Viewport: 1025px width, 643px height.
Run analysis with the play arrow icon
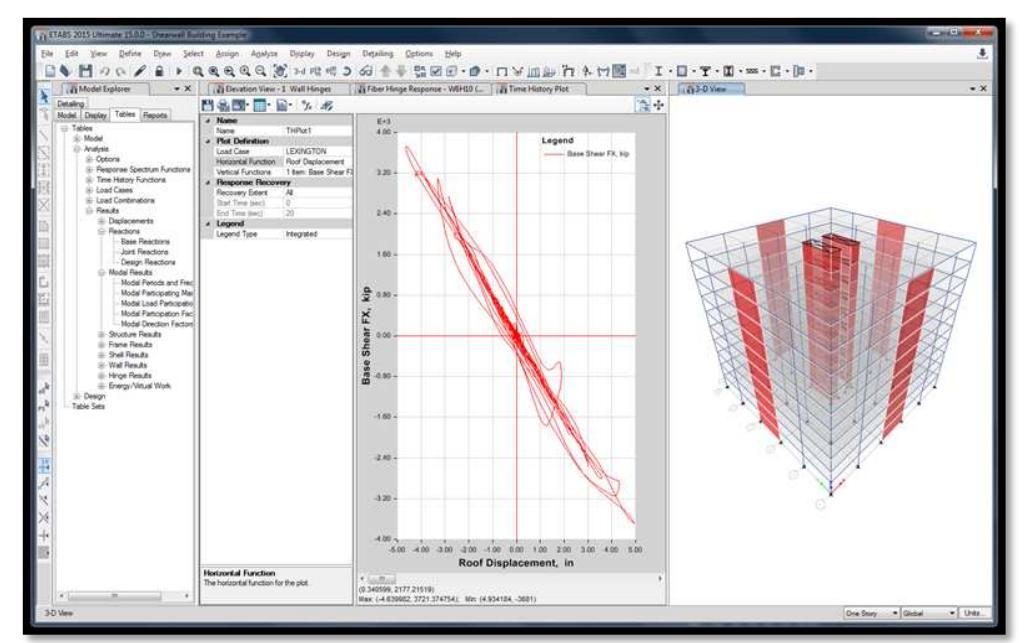[x=178, y=71]
